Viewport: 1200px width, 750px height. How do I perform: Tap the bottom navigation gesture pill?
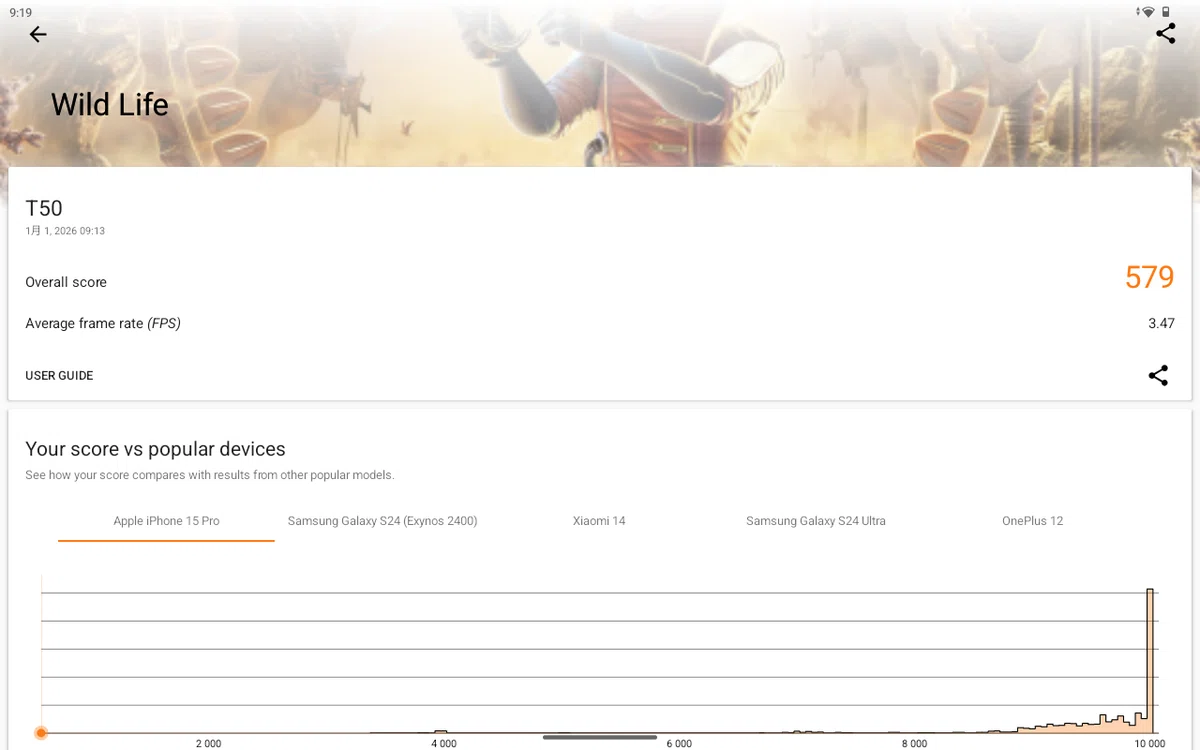(600, 737)
